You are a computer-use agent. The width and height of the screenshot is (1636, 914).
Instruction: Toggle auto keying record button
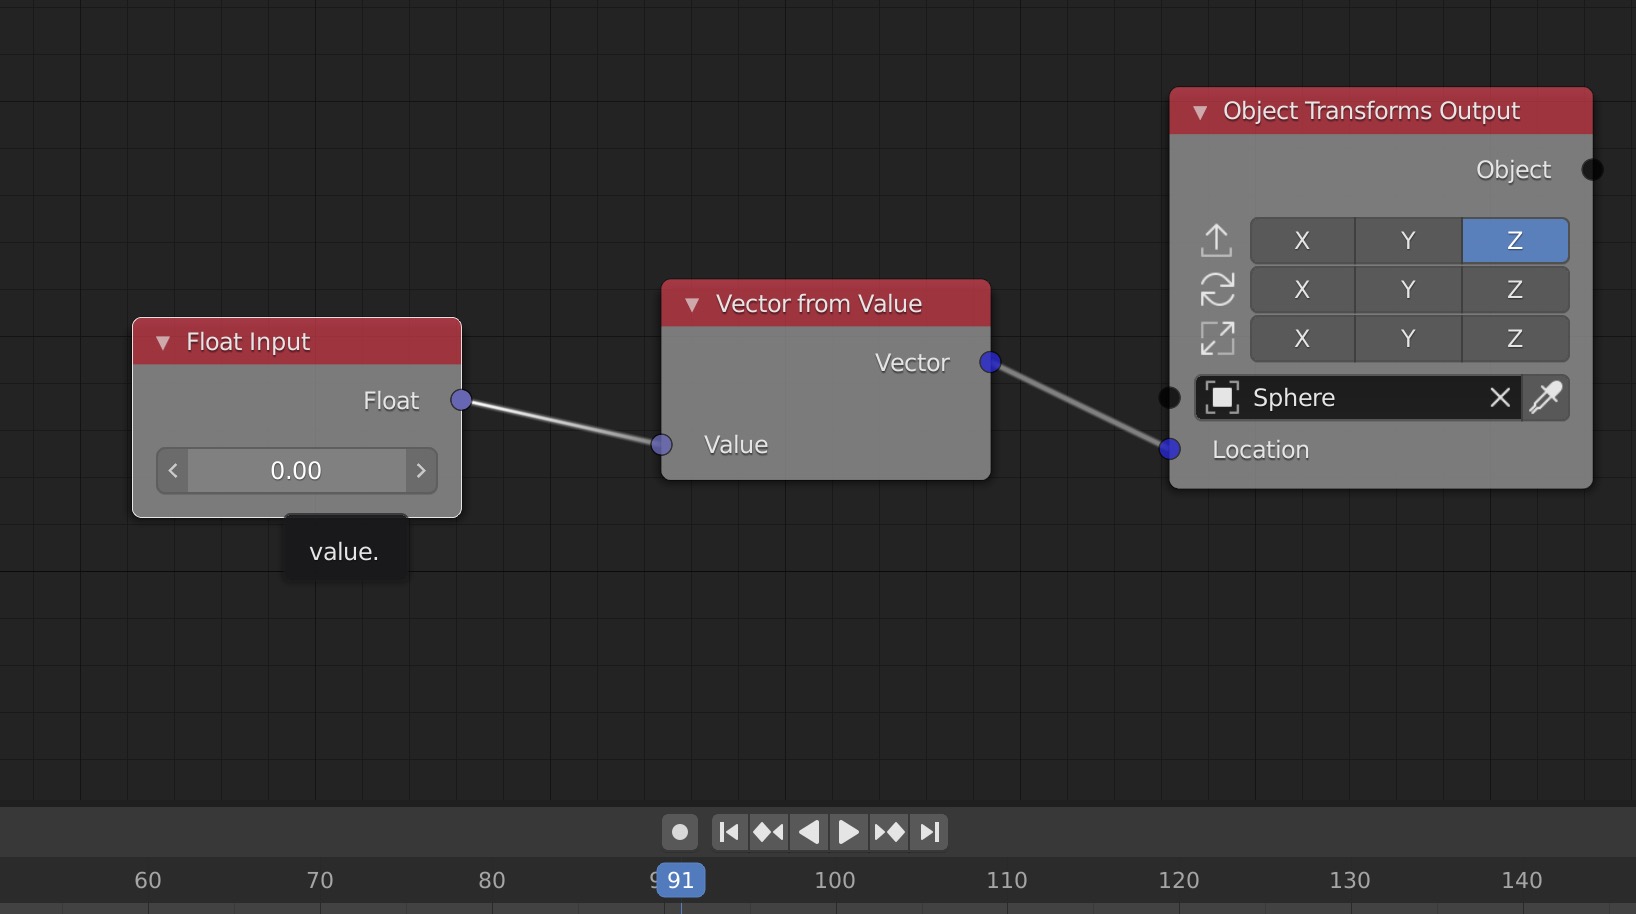coord(680,832)
